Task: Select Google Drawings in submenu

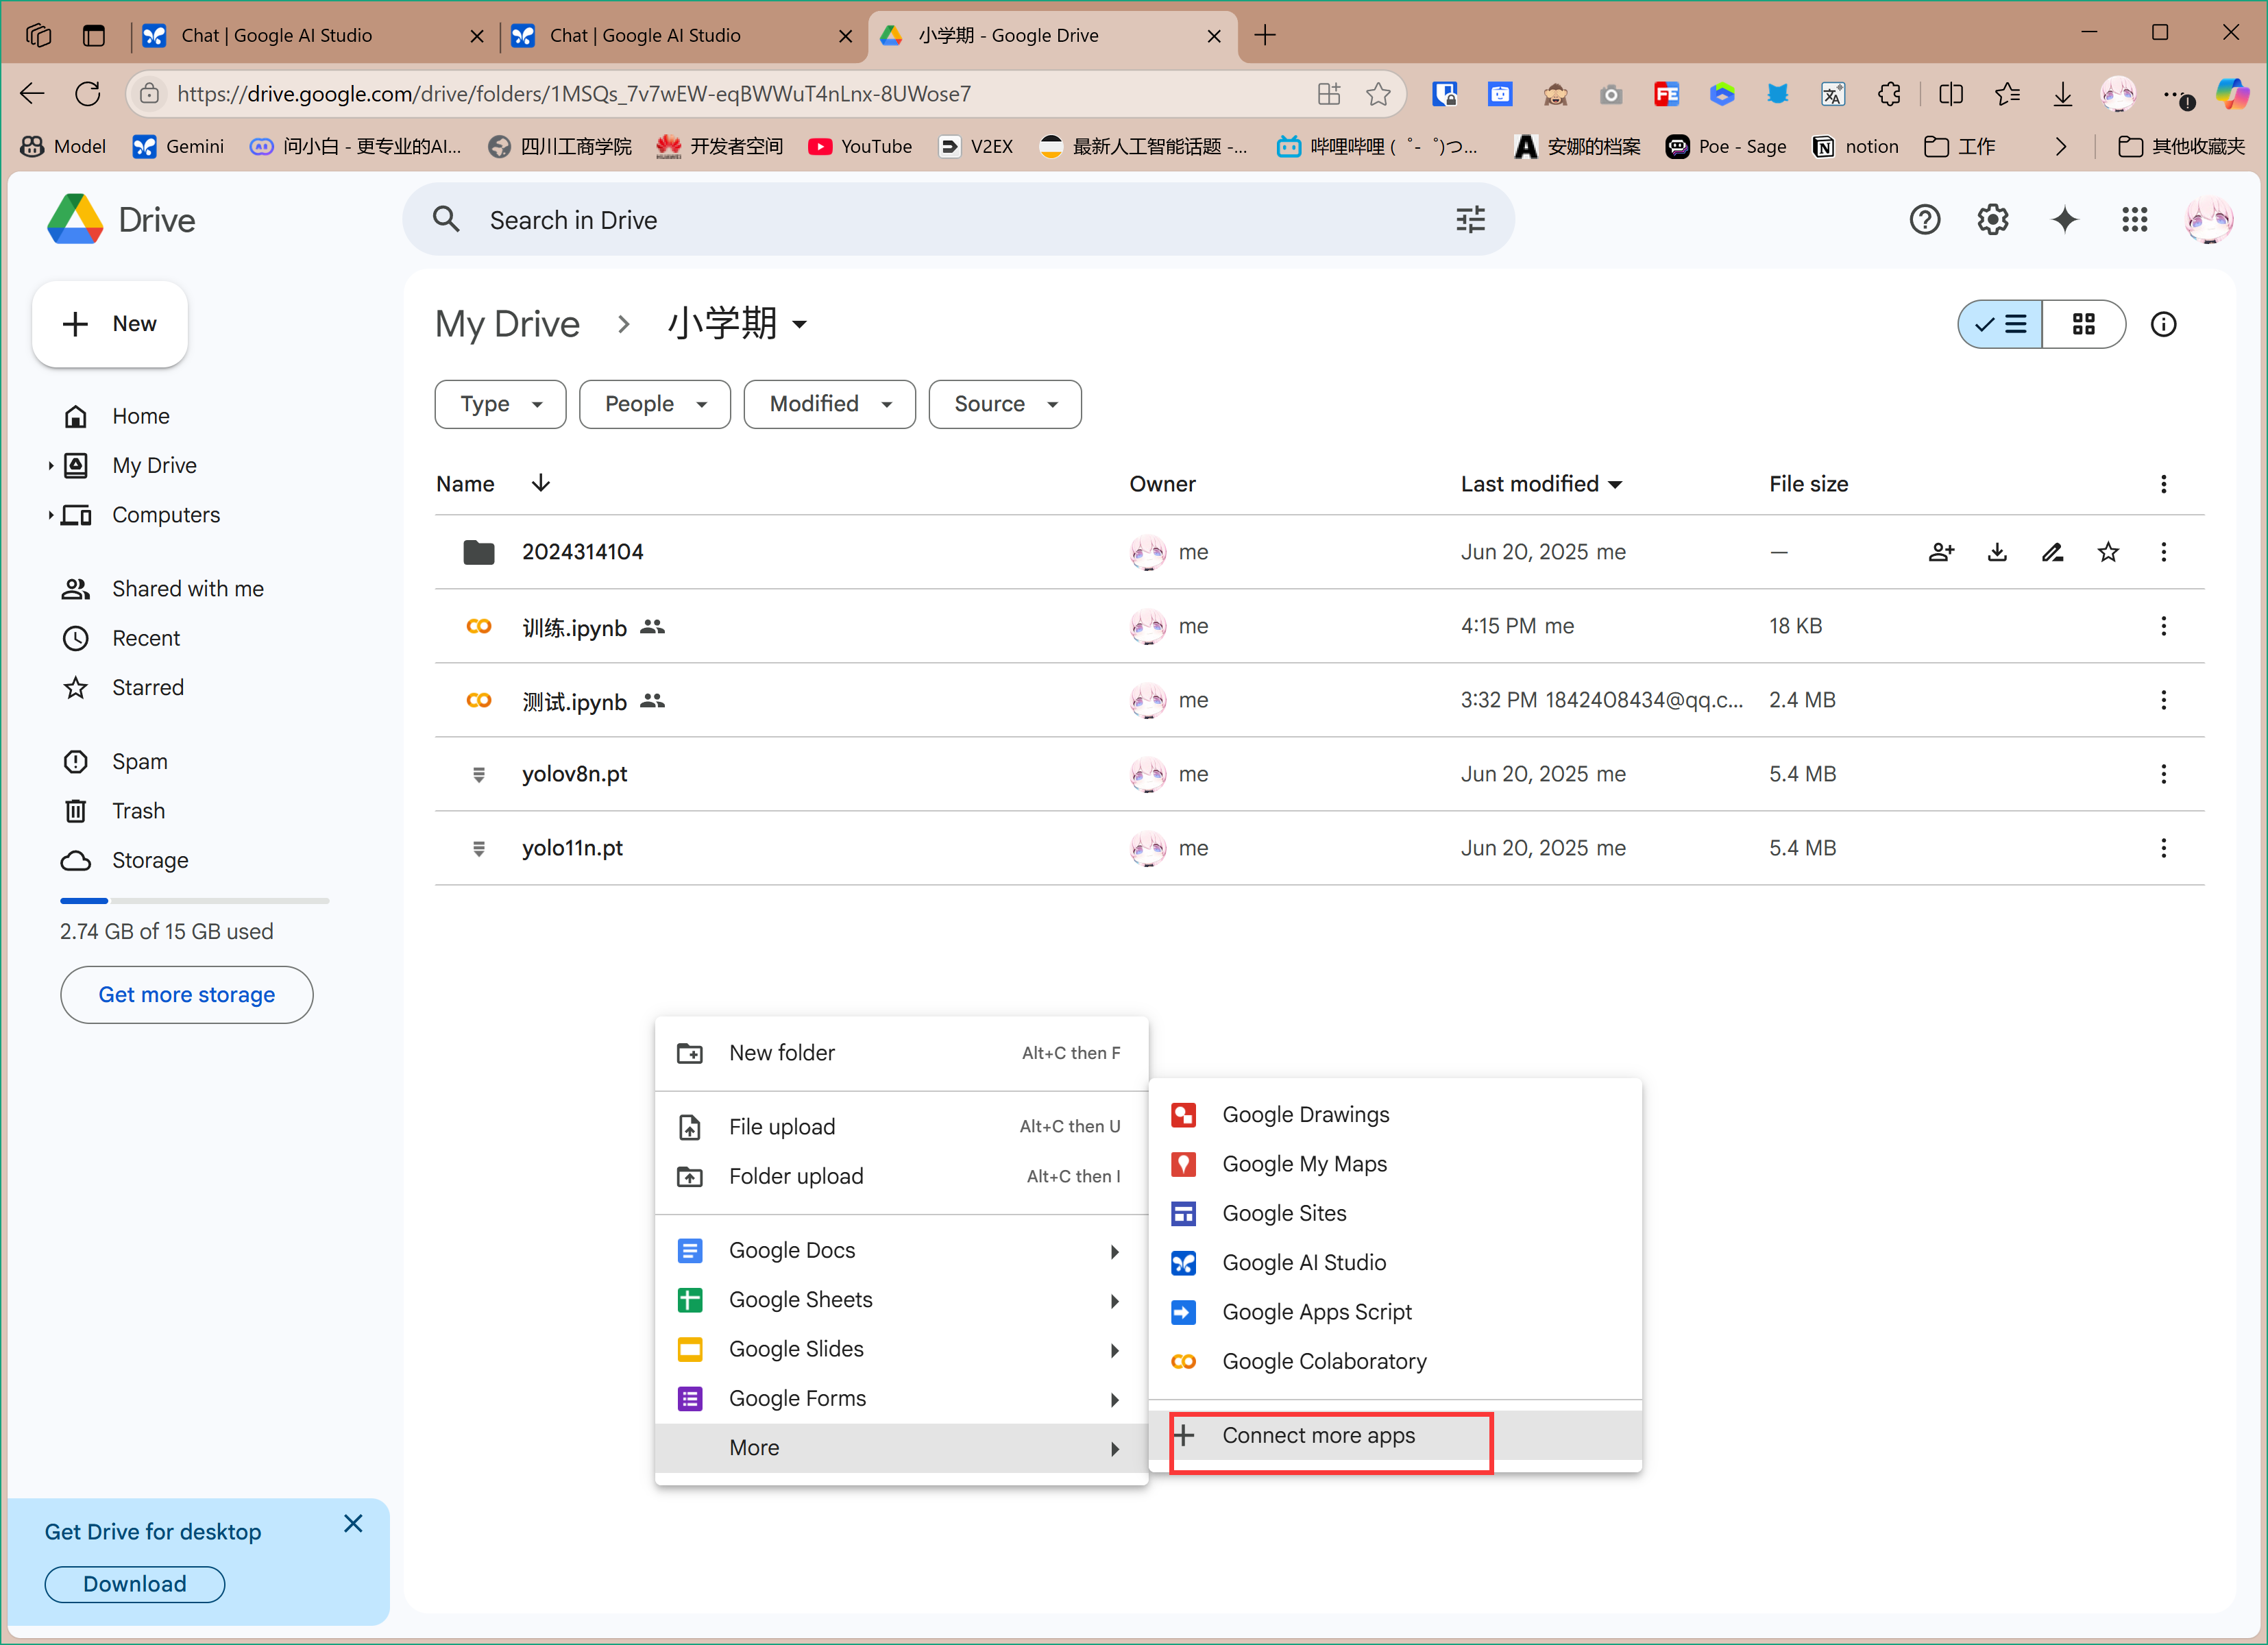Action: pyautogui.click(x=1395, y=1114)
